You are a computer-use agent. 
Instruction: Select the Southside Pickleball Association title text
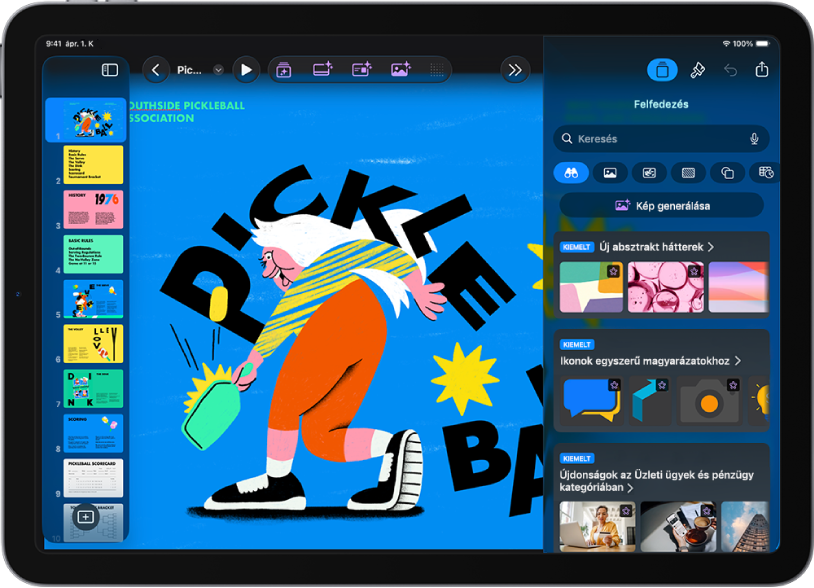pyautogui.click(x=186, y=112)
